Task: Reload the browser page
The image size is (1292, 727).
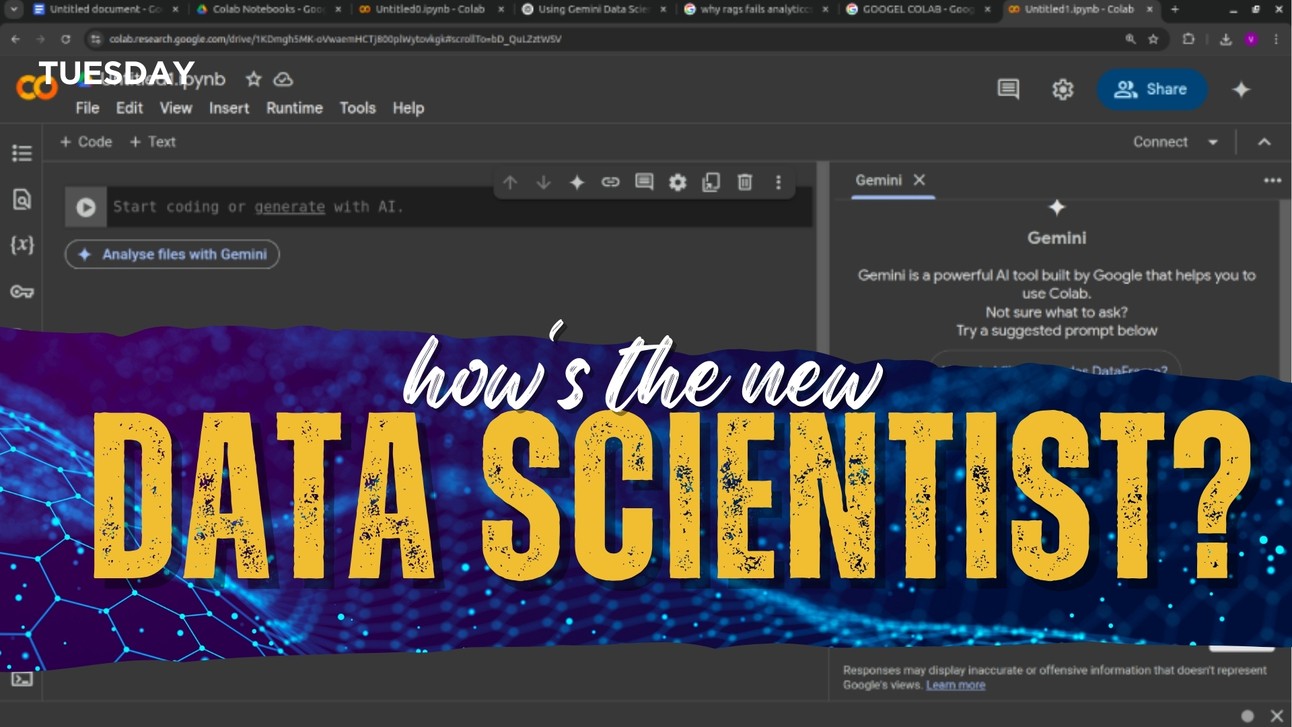Action: [66, 39]
